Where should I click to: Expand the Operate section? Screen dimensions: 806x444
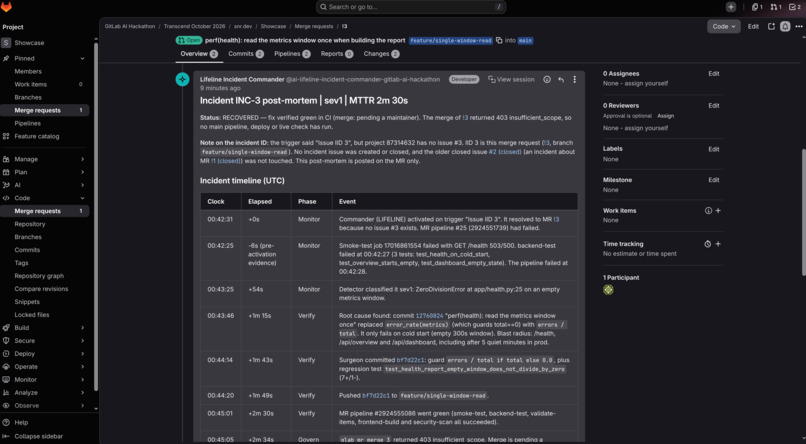[x=45, y=366]
